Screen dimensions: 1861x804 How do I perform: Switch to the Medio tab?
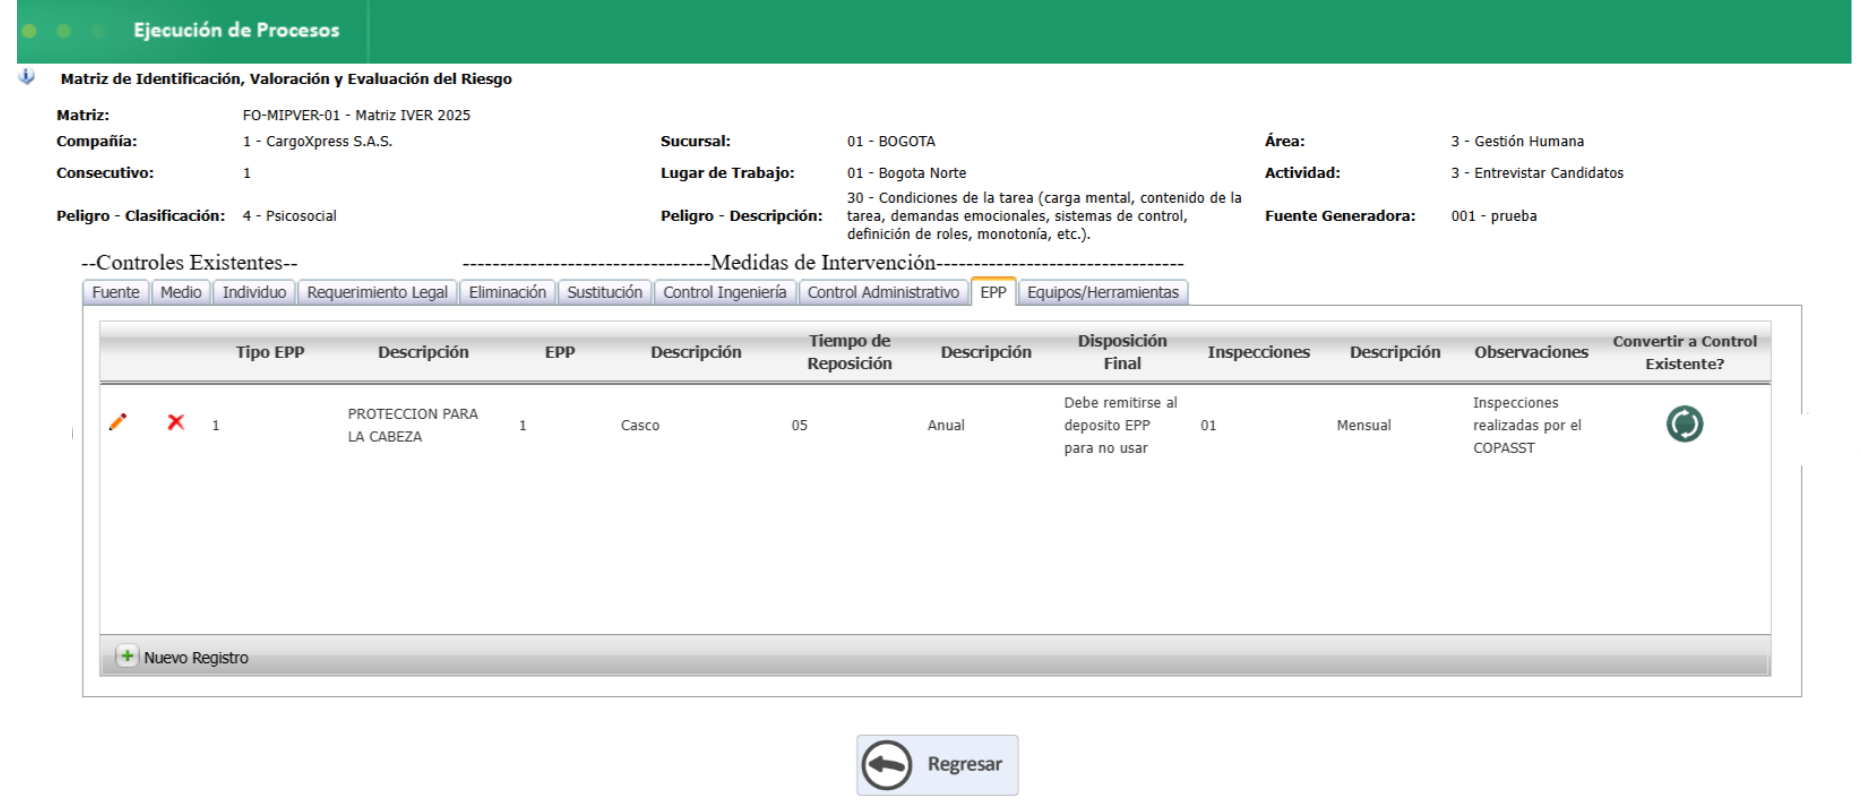[181, 292]
